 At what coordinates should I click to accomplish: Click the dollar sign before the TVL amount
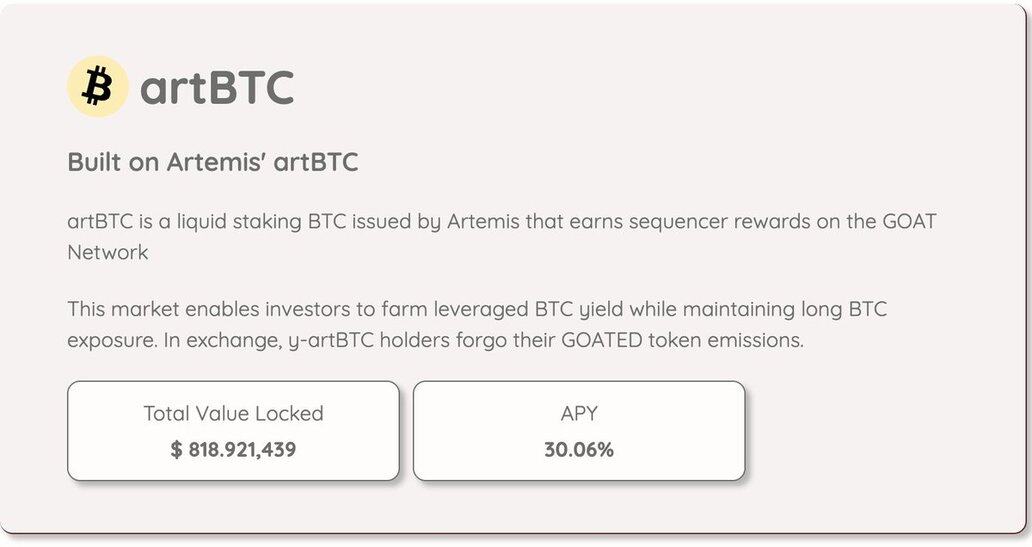pos(176,450)
